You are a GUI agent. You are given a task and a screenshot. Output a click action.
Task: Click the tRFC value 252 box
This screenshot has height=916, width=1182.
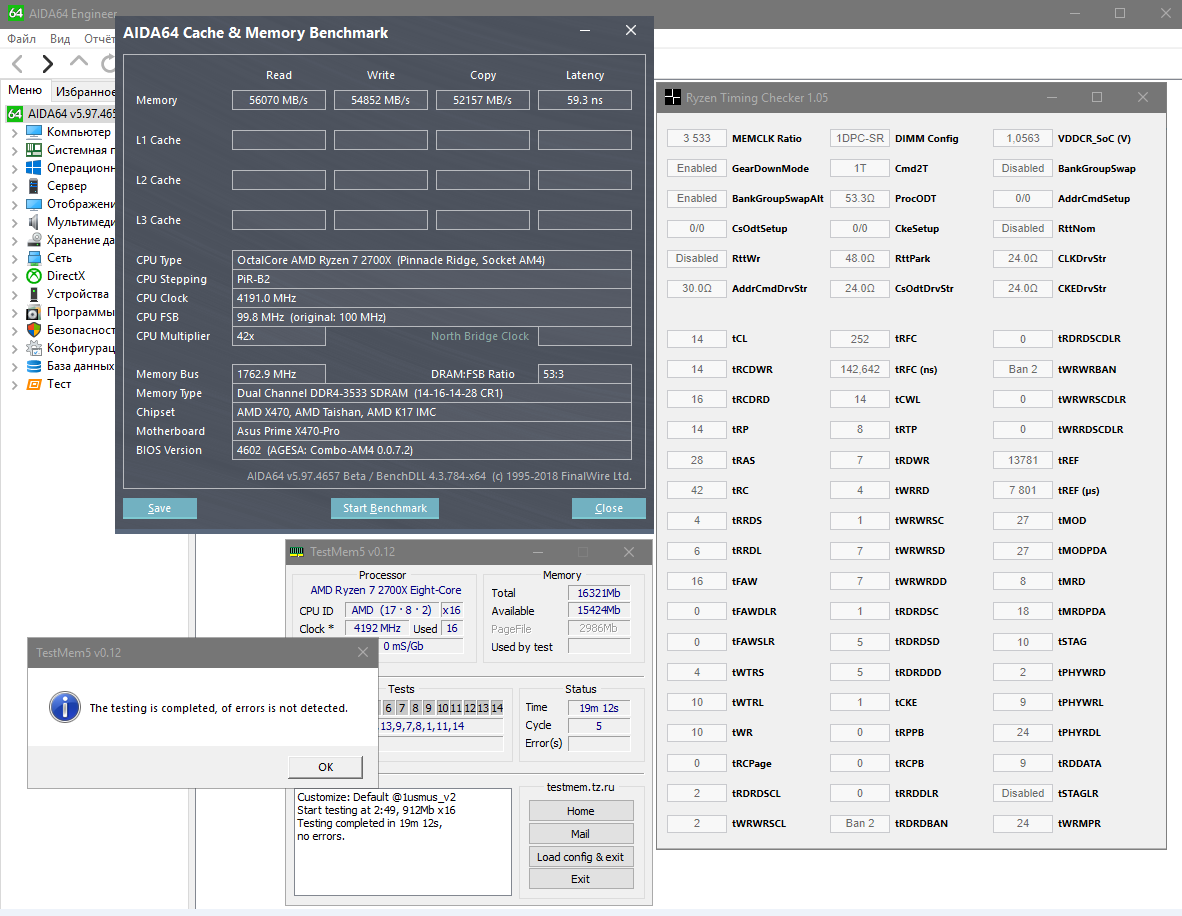point(860,339)
